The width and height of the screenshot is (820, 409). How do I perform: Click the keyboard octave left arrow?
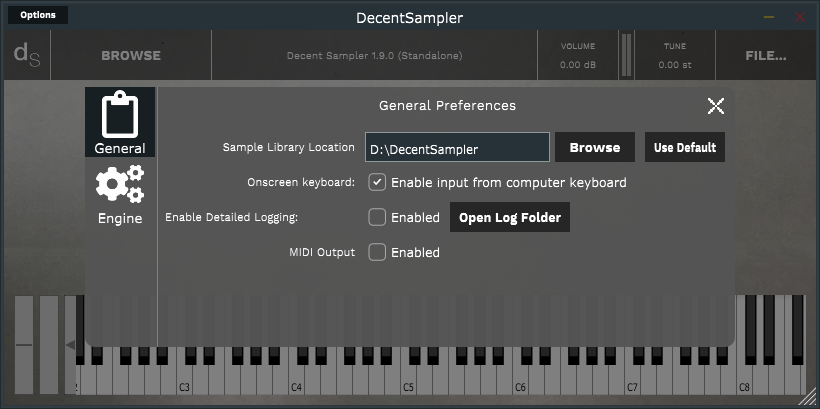[71, 346]
